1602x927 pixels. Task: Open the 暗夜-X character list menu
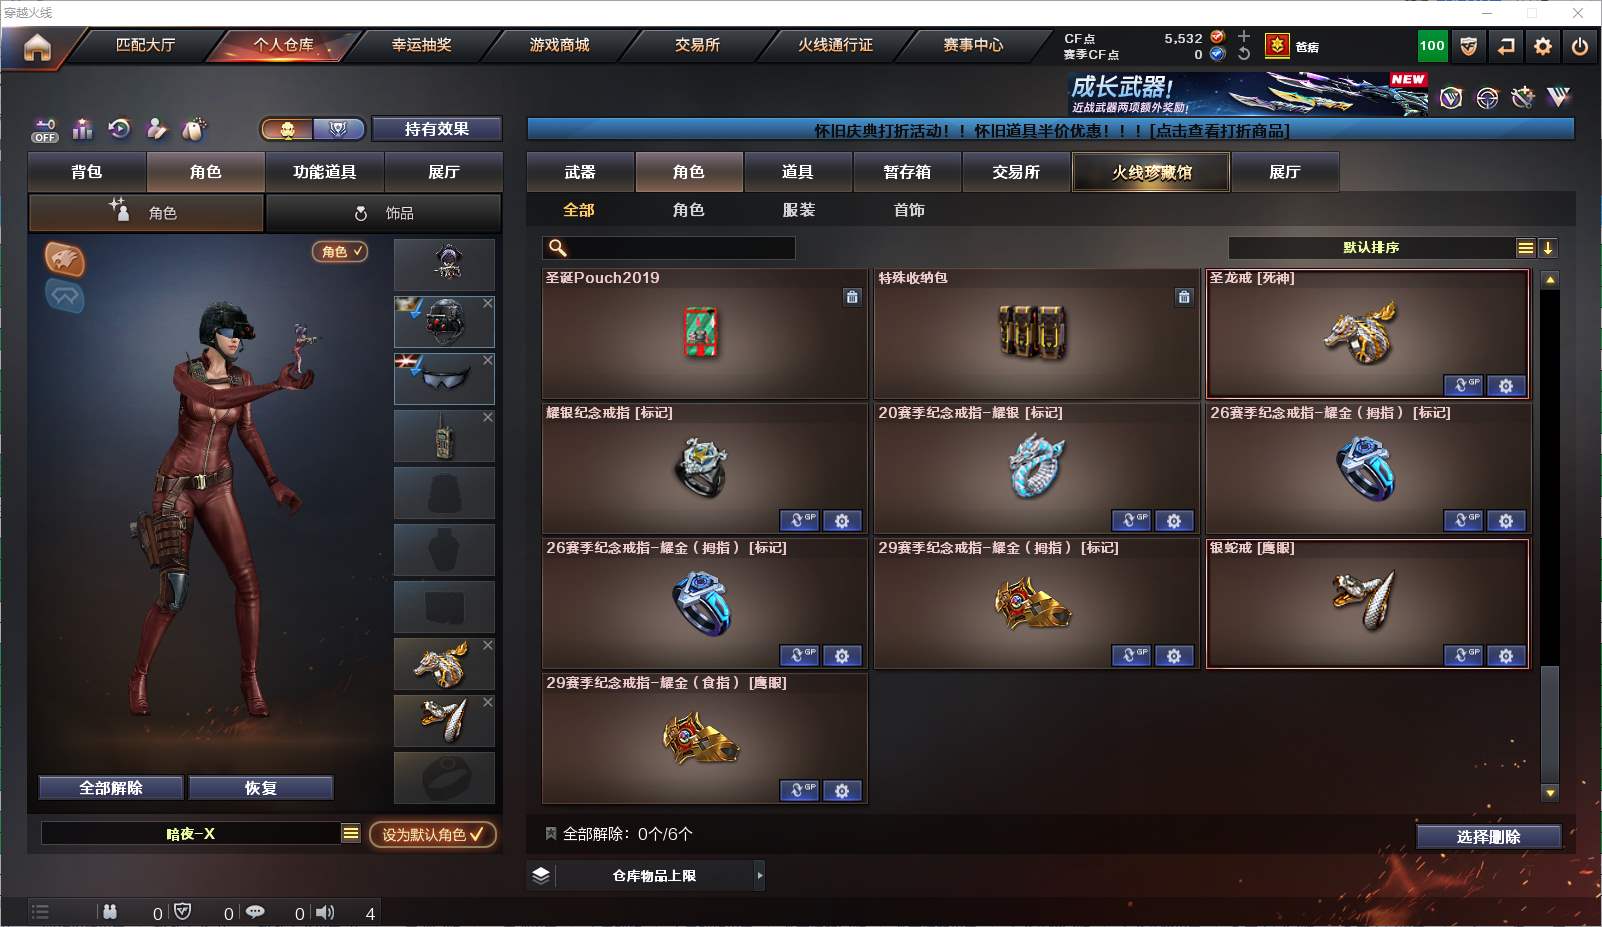click(x=350, y=834)
